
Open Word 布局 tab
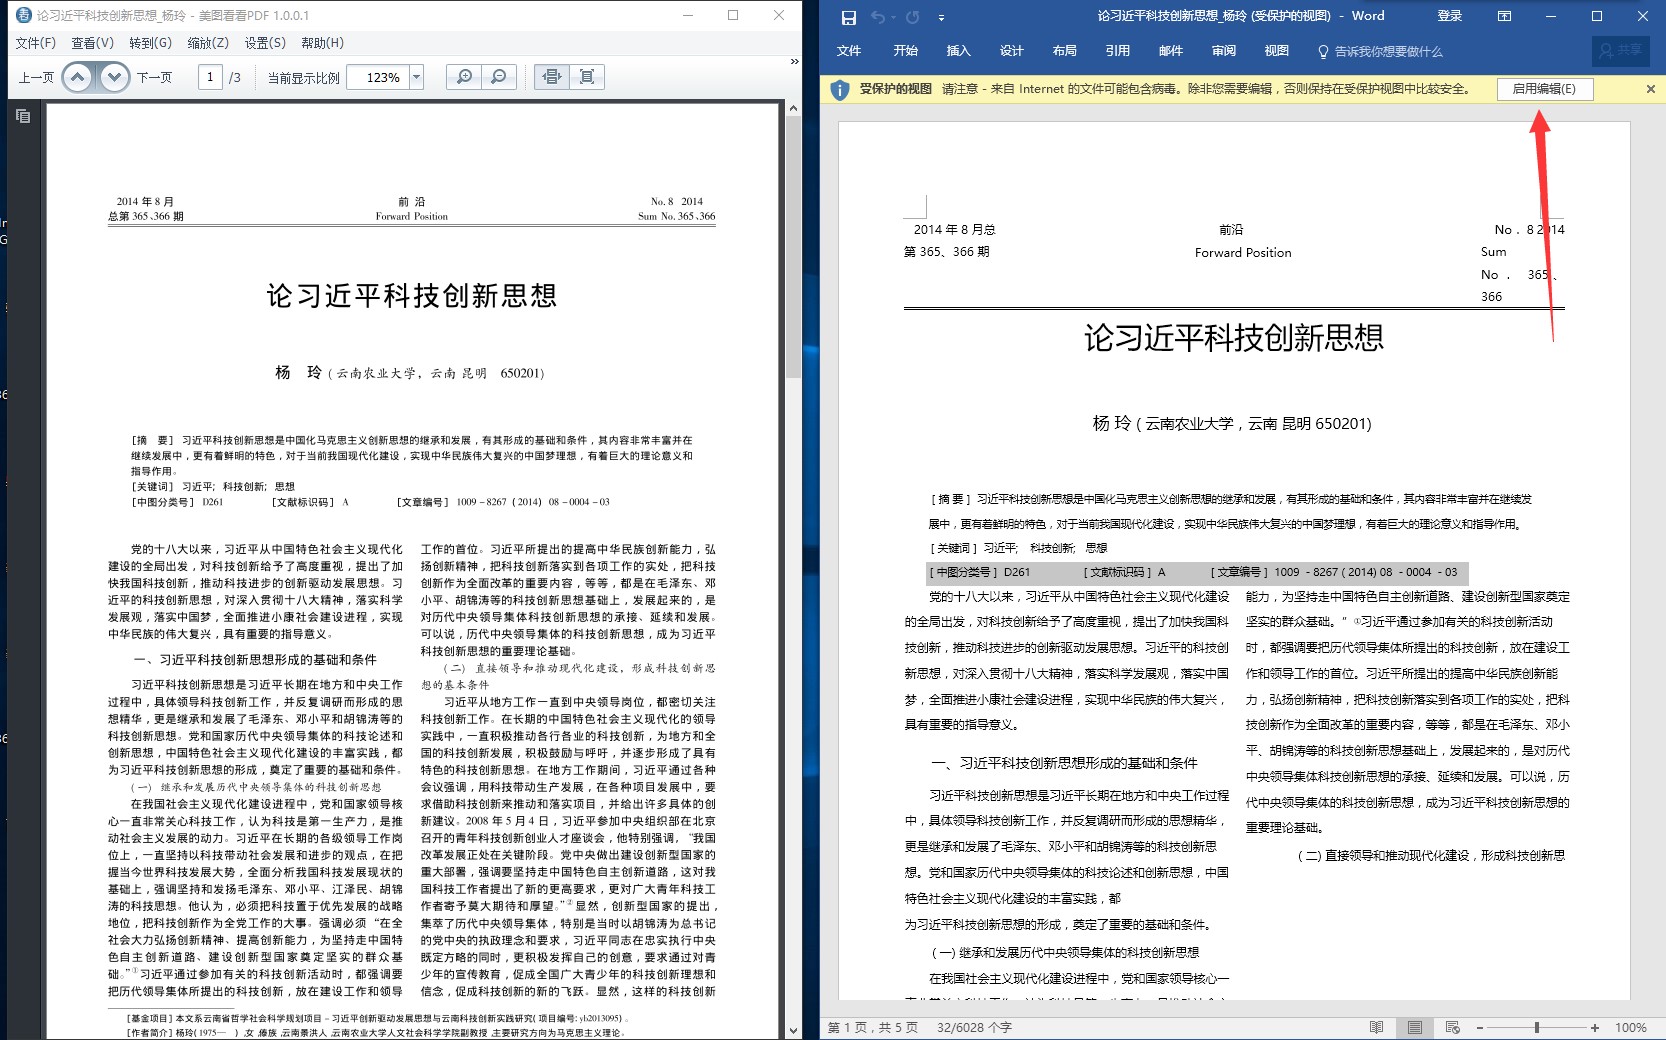[x=1065, y=51]
